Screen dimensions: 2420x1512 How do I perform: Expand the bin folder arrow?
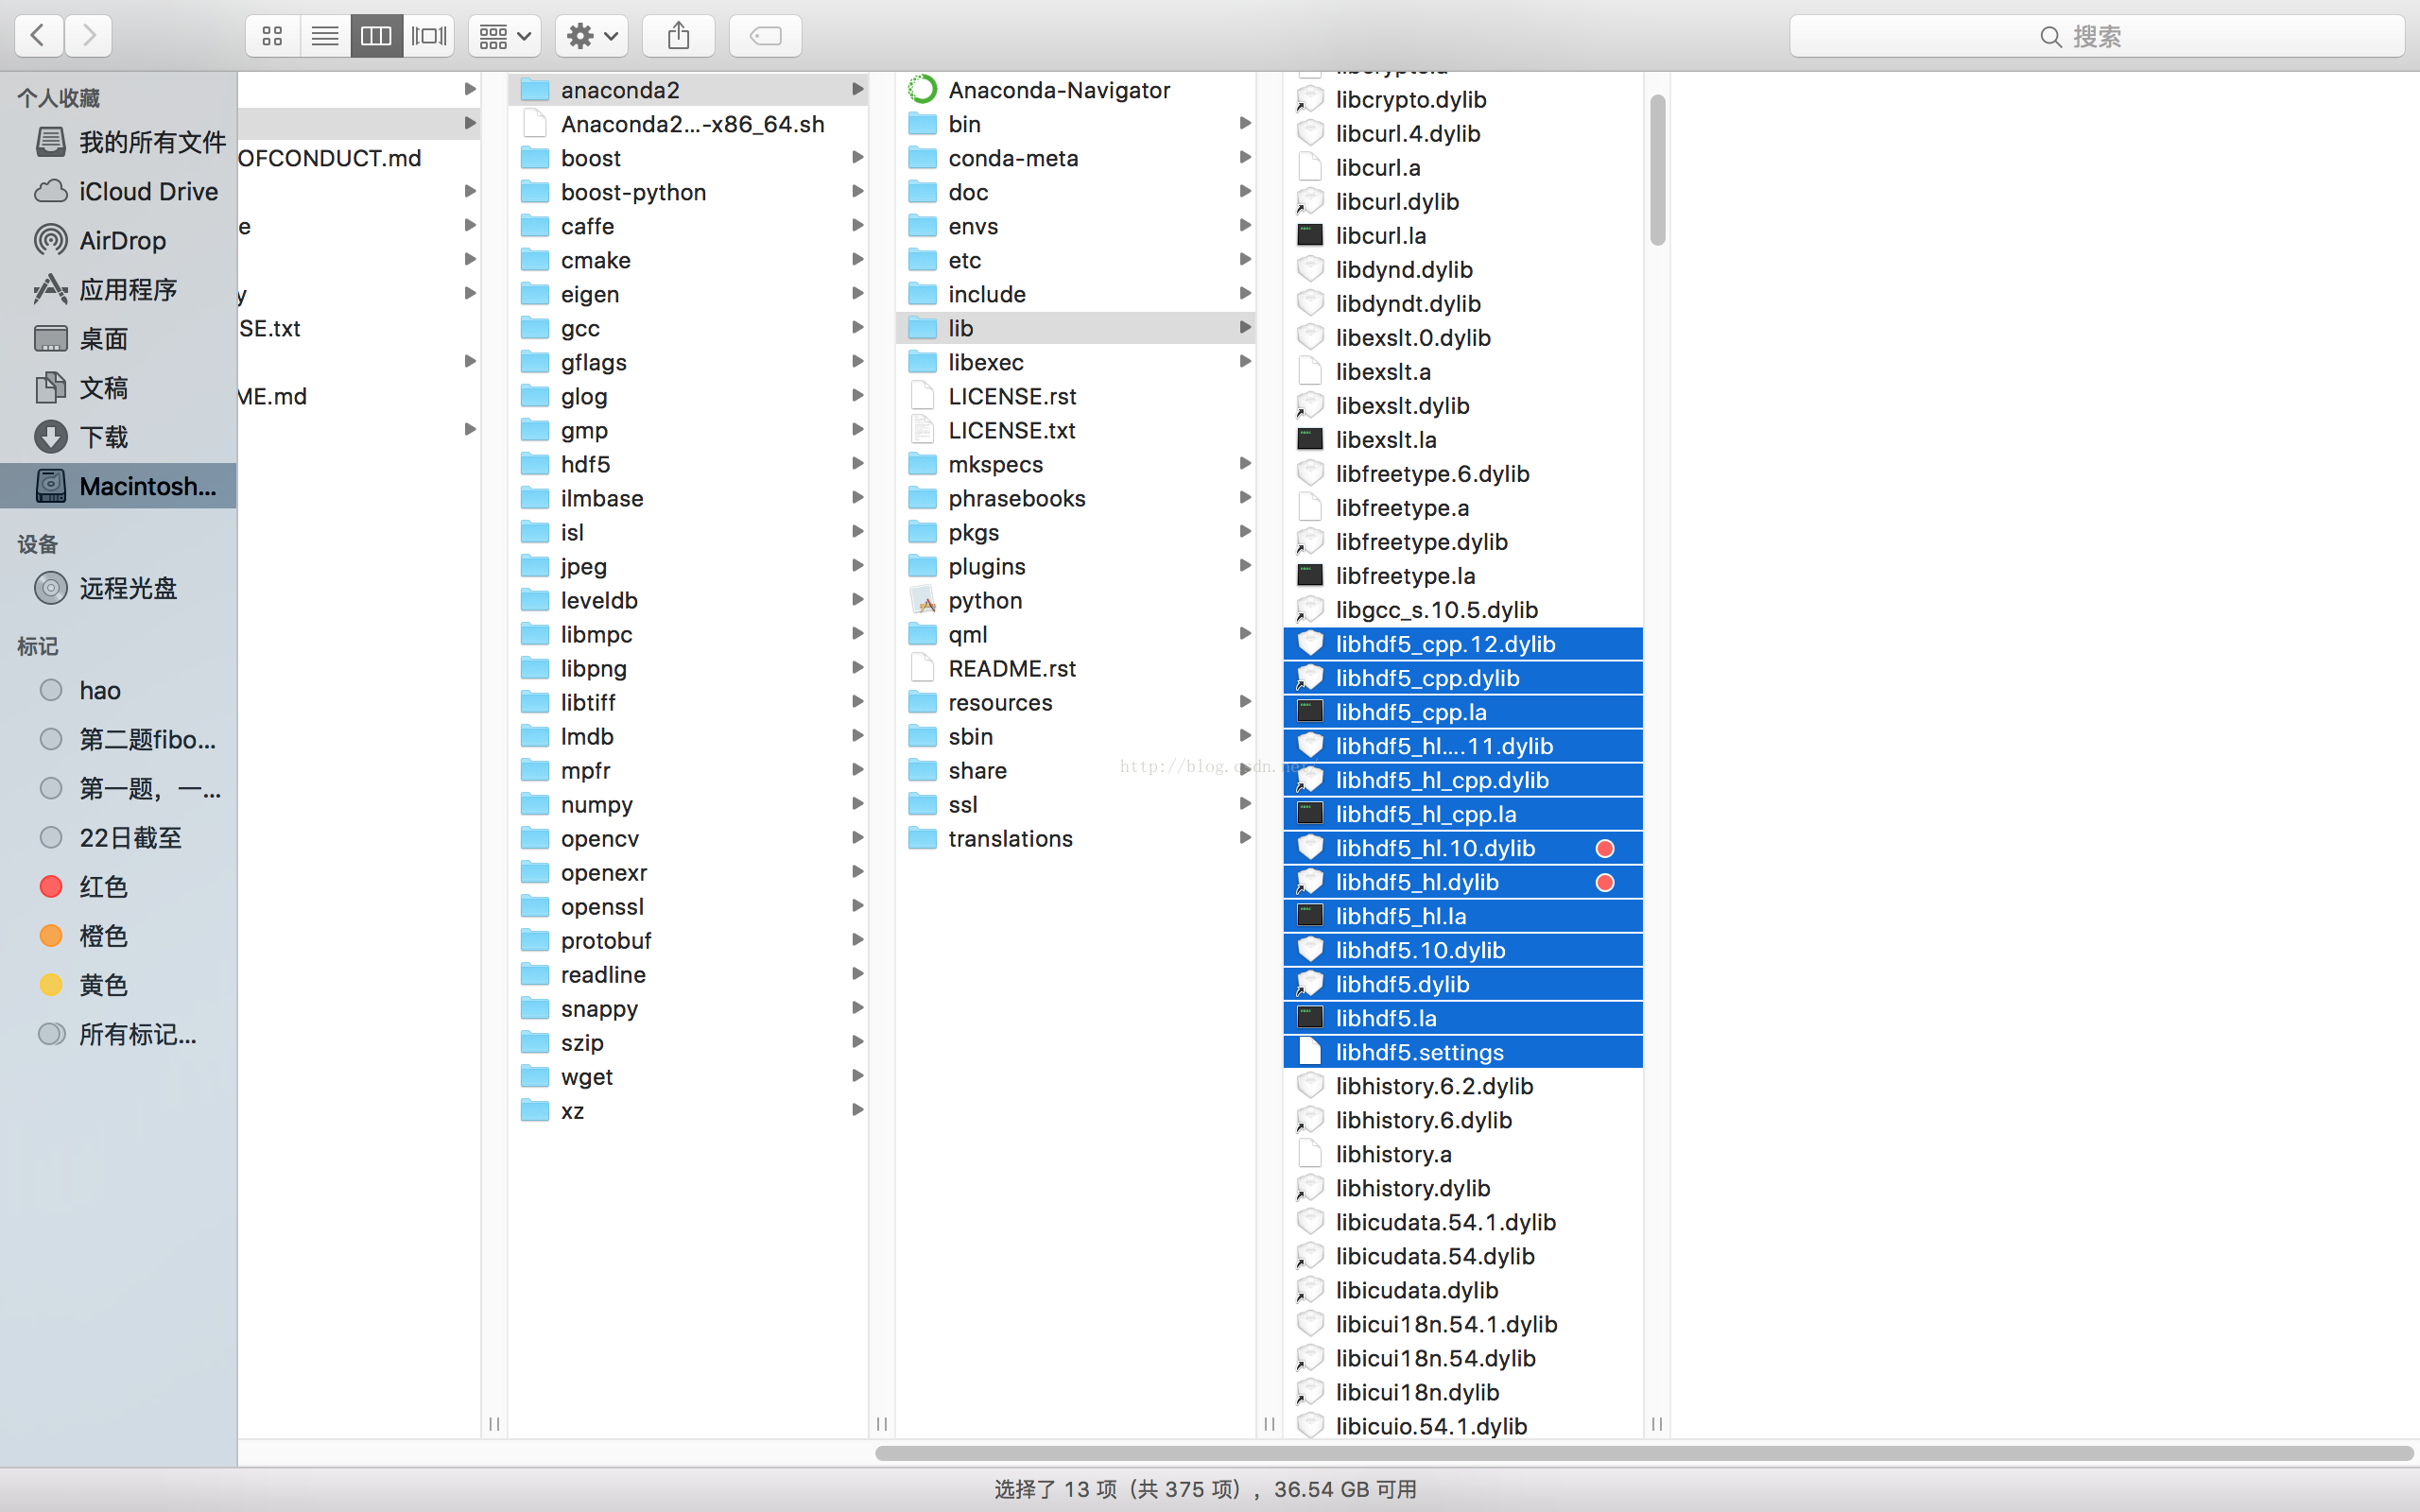[1245, 123]
